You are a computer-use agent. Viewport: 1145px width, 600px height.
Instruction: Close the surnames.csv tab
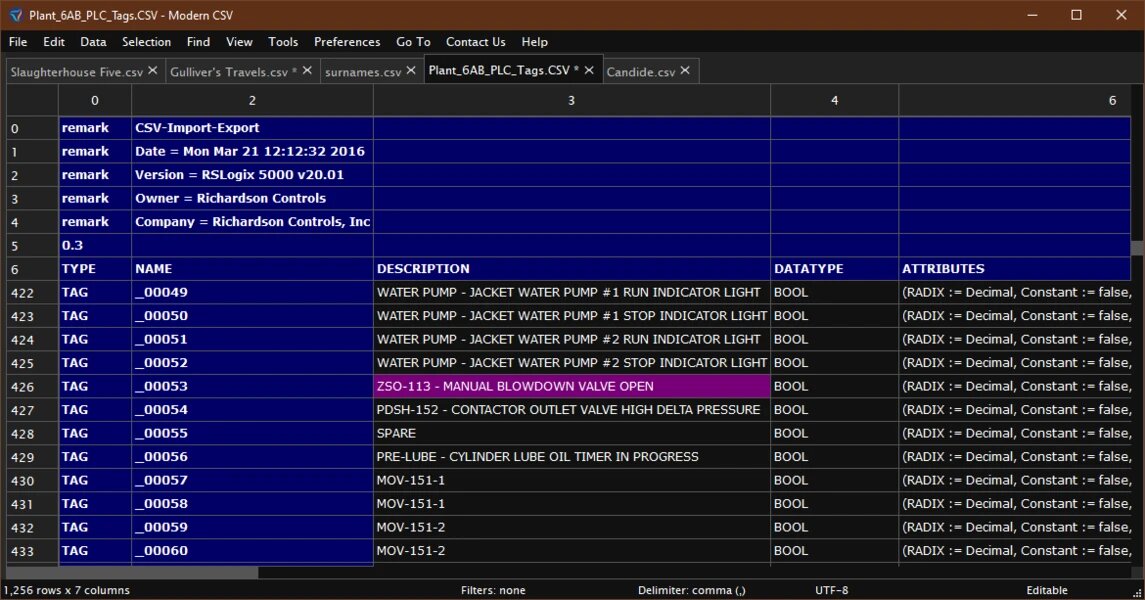(x=411, y=71)
